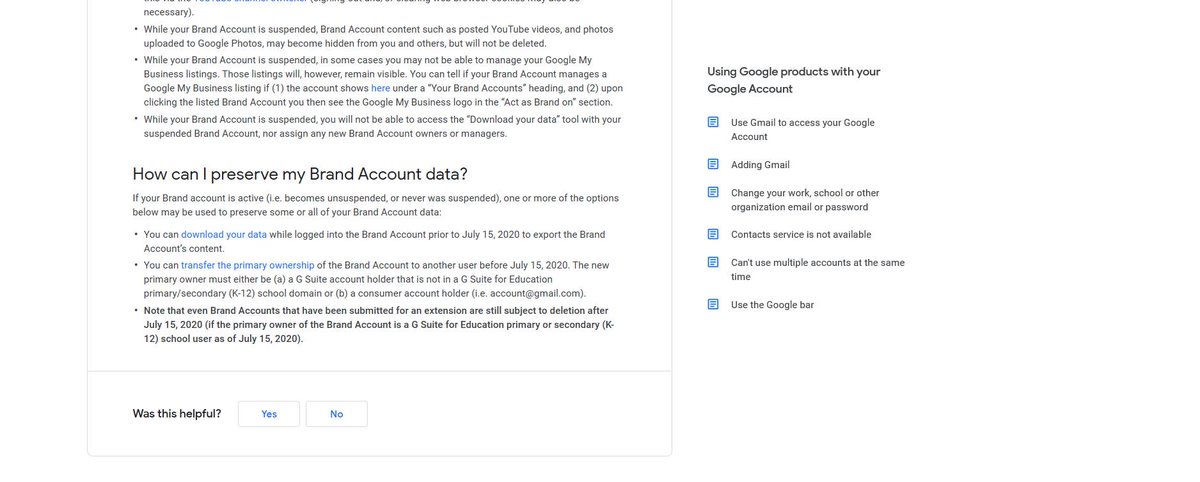
Task: Click bullet about posted YouTube videos being hidden
Action: (x=379, y=36)
